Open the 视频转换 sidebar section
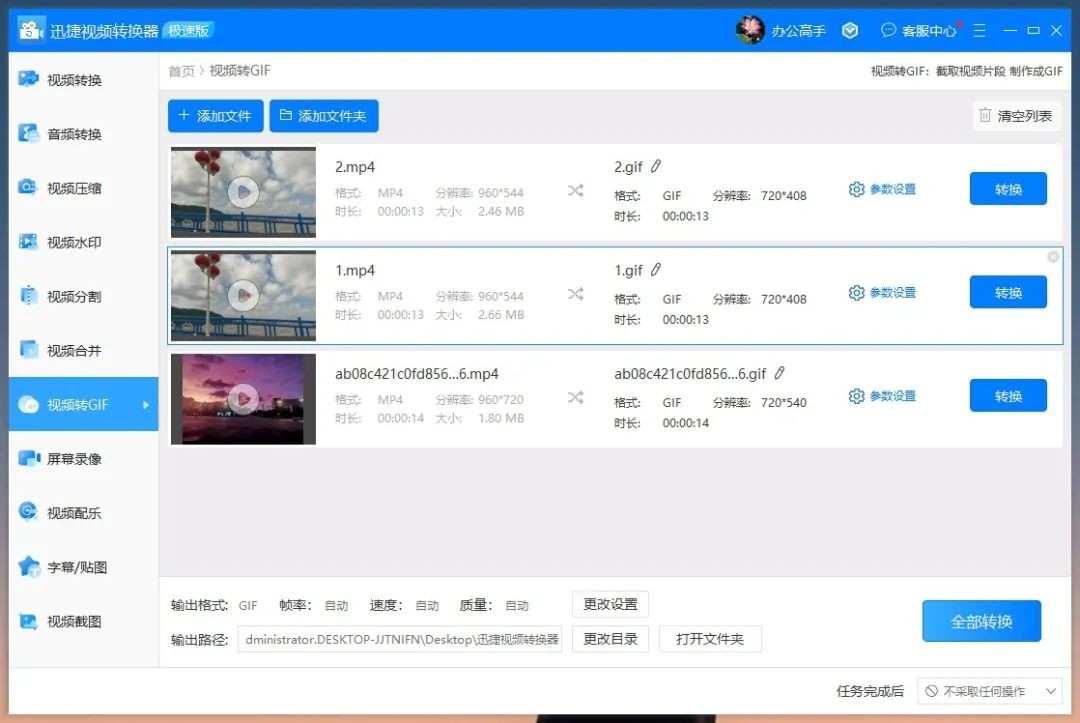Image resolution: width=1080 pixels, height=723 pixels. [83, 80]
